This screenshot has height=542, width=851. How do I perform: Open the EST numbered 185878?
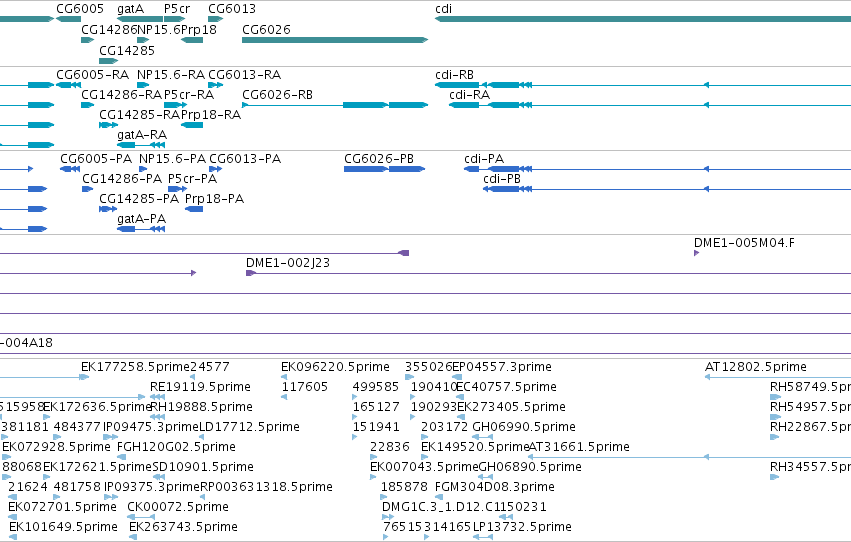pos(404,487)
